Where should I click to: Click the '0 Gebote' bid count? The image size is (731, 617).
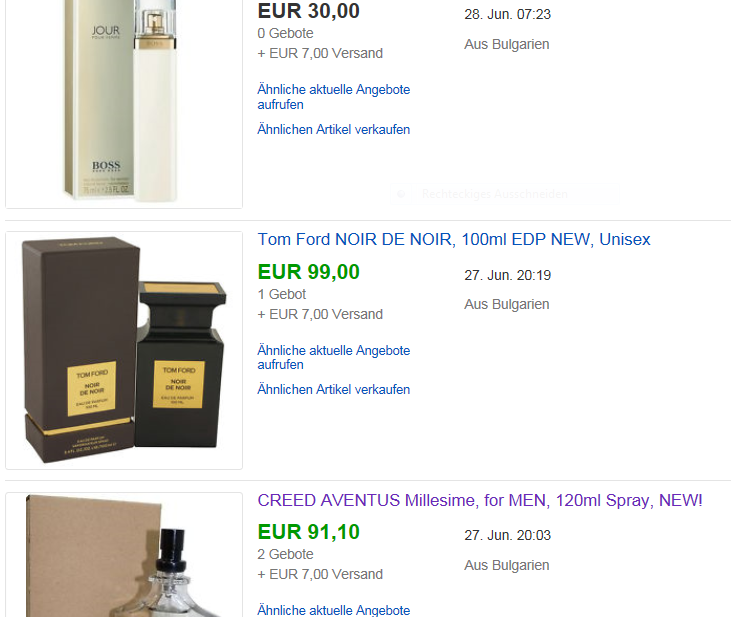(x=285, y=33)
